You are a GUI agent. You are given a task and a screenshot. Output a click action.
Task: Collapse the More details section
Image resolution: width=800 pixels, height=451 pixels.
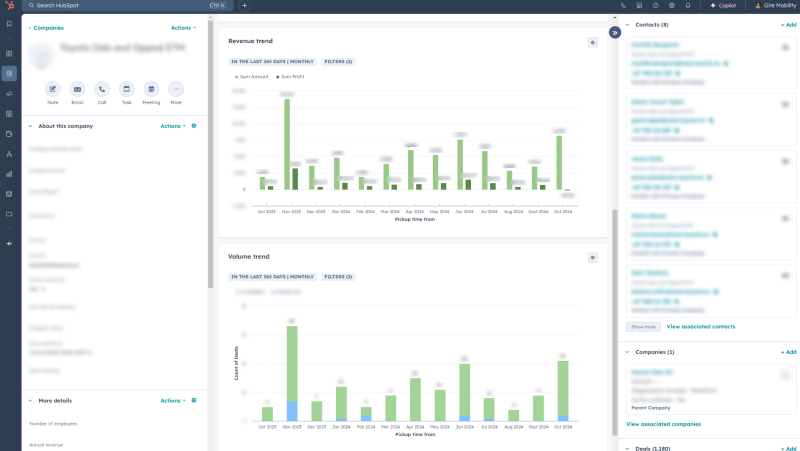coord(30,400)
